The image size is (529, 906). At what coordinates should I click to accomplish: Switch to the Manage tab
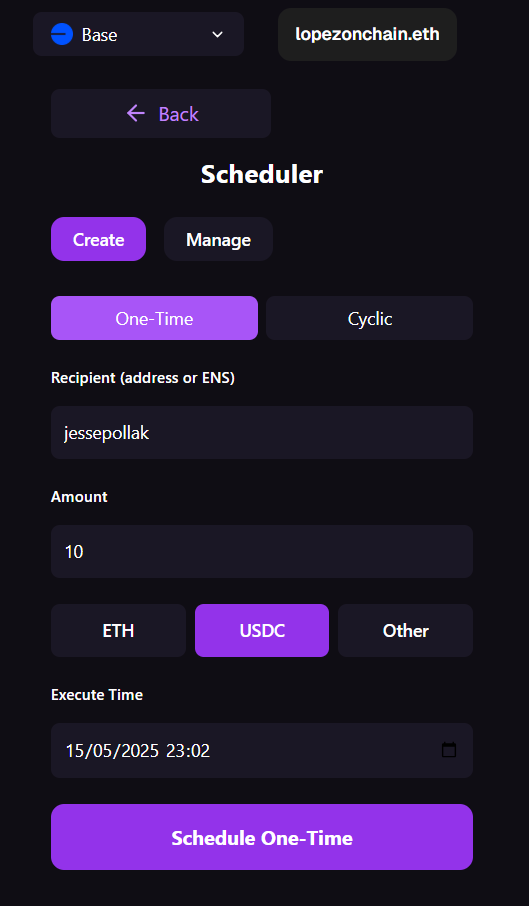coord(218,239)
